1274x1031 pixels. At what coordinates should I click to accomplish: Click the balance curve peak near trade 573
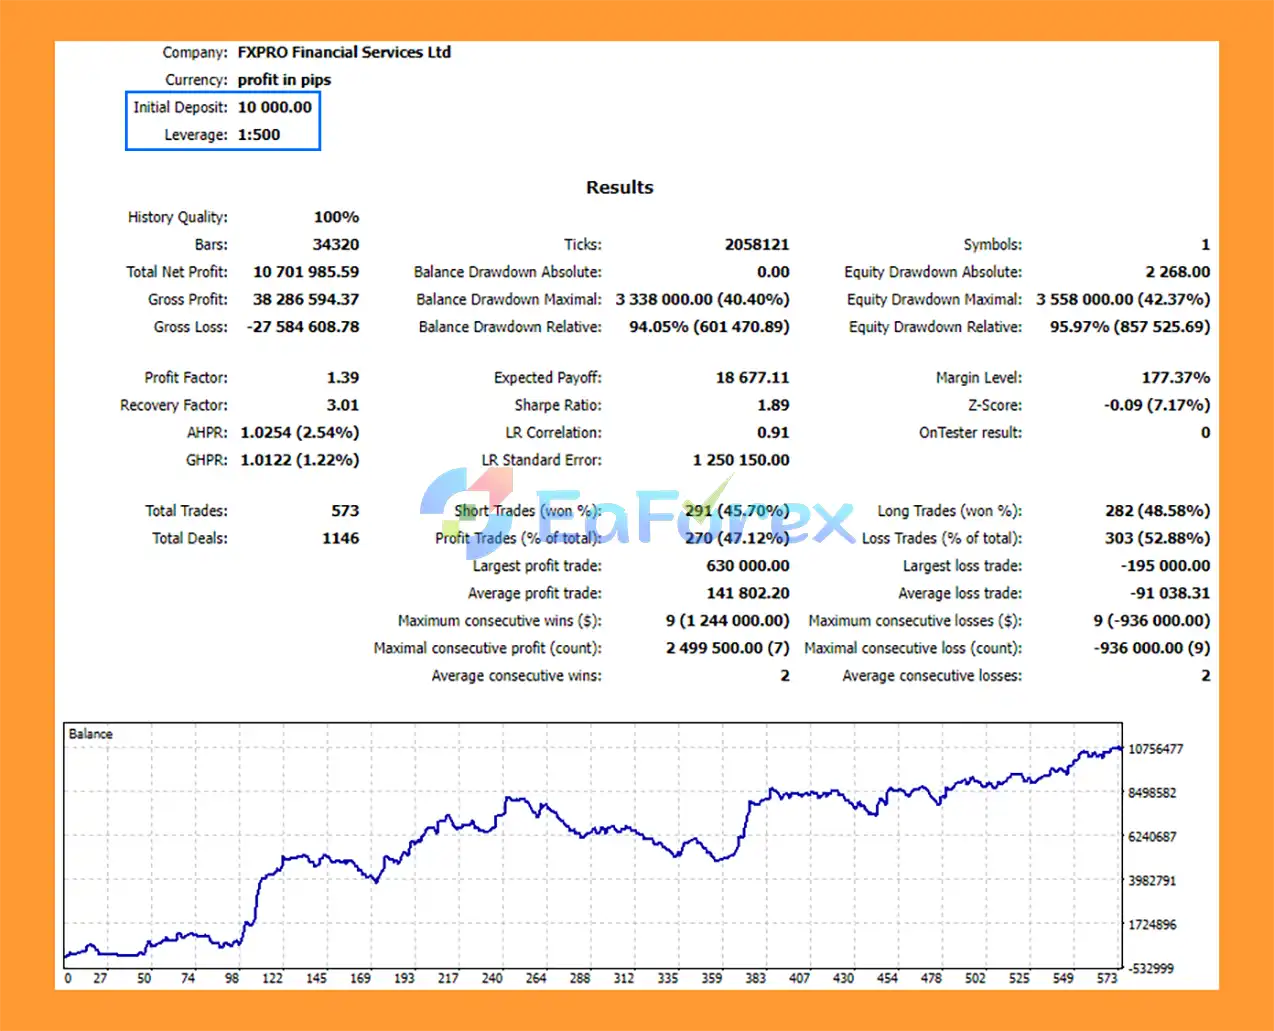pyautogui.click(x=1117, y=747)
